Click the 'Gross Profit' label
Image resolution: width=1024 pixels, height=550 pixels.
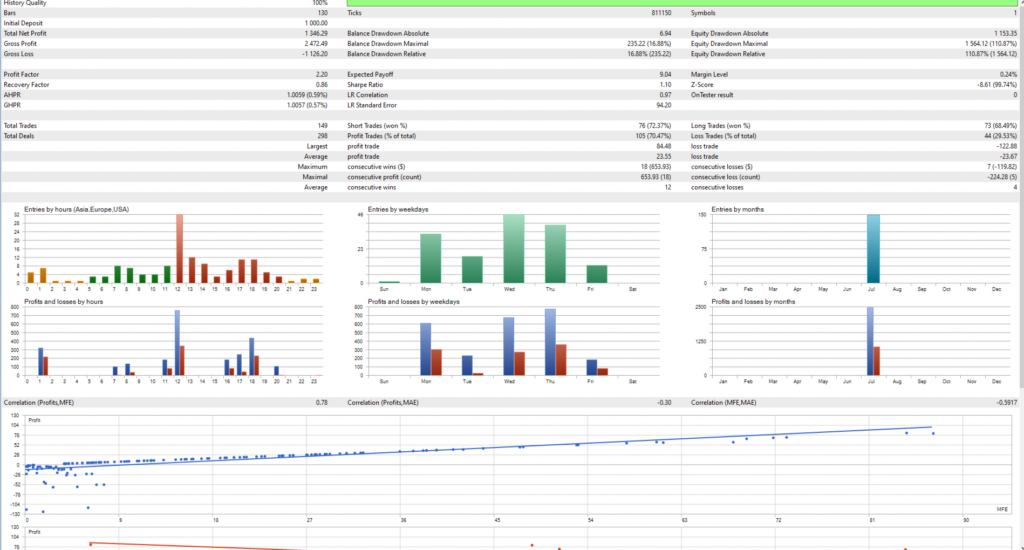point(20,44)
